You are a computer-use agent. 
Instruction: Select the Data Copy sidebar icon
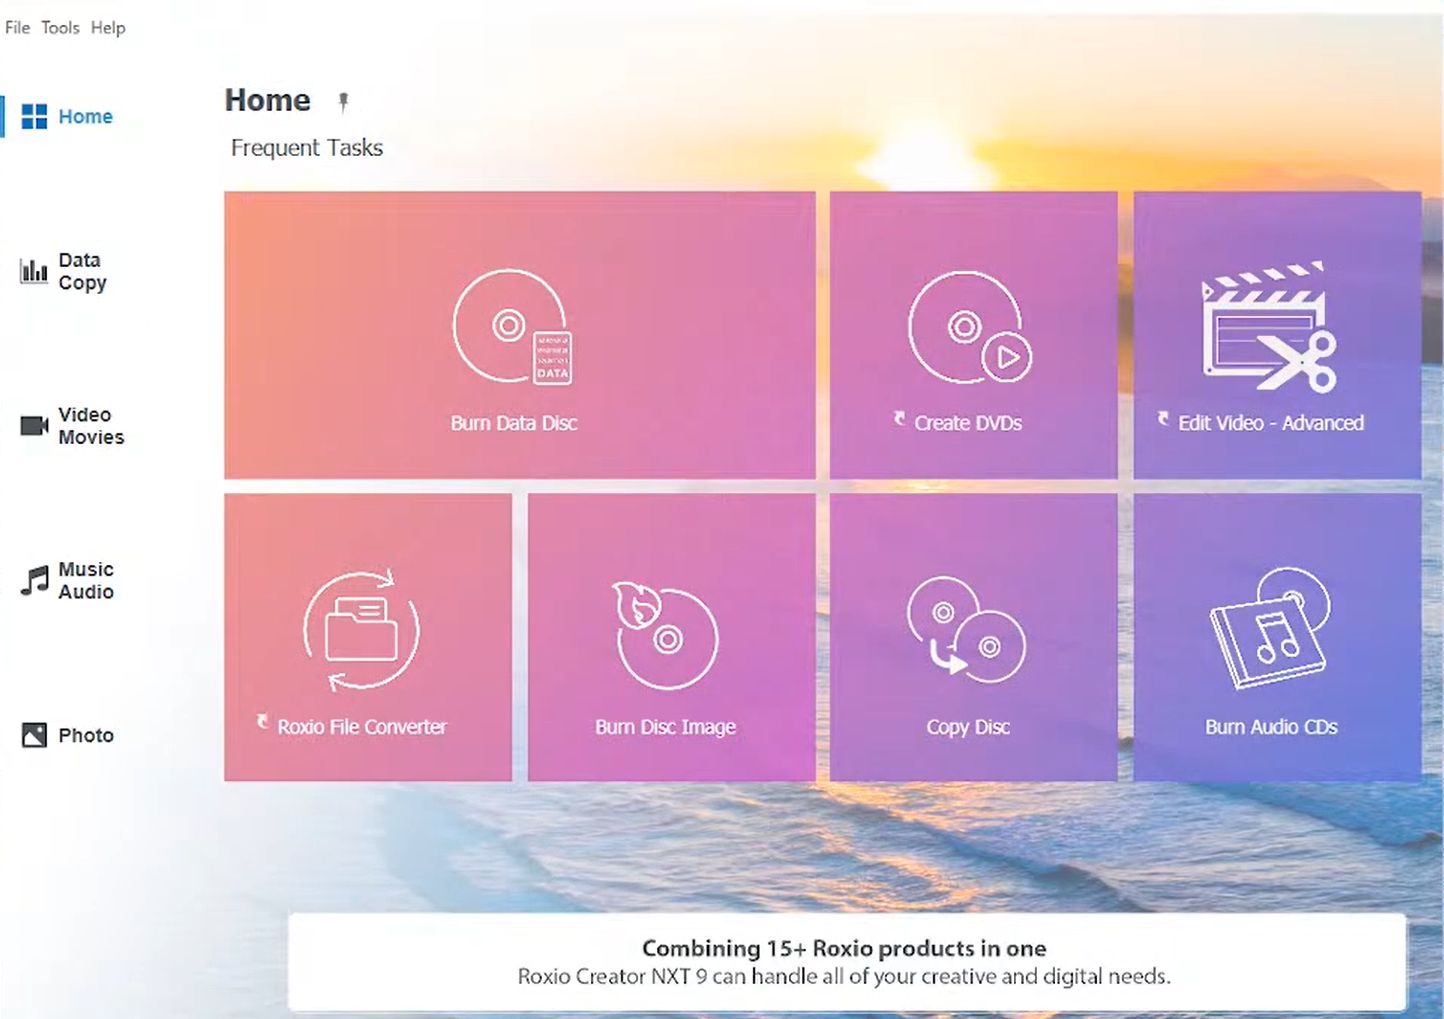(x=33, y=271)
